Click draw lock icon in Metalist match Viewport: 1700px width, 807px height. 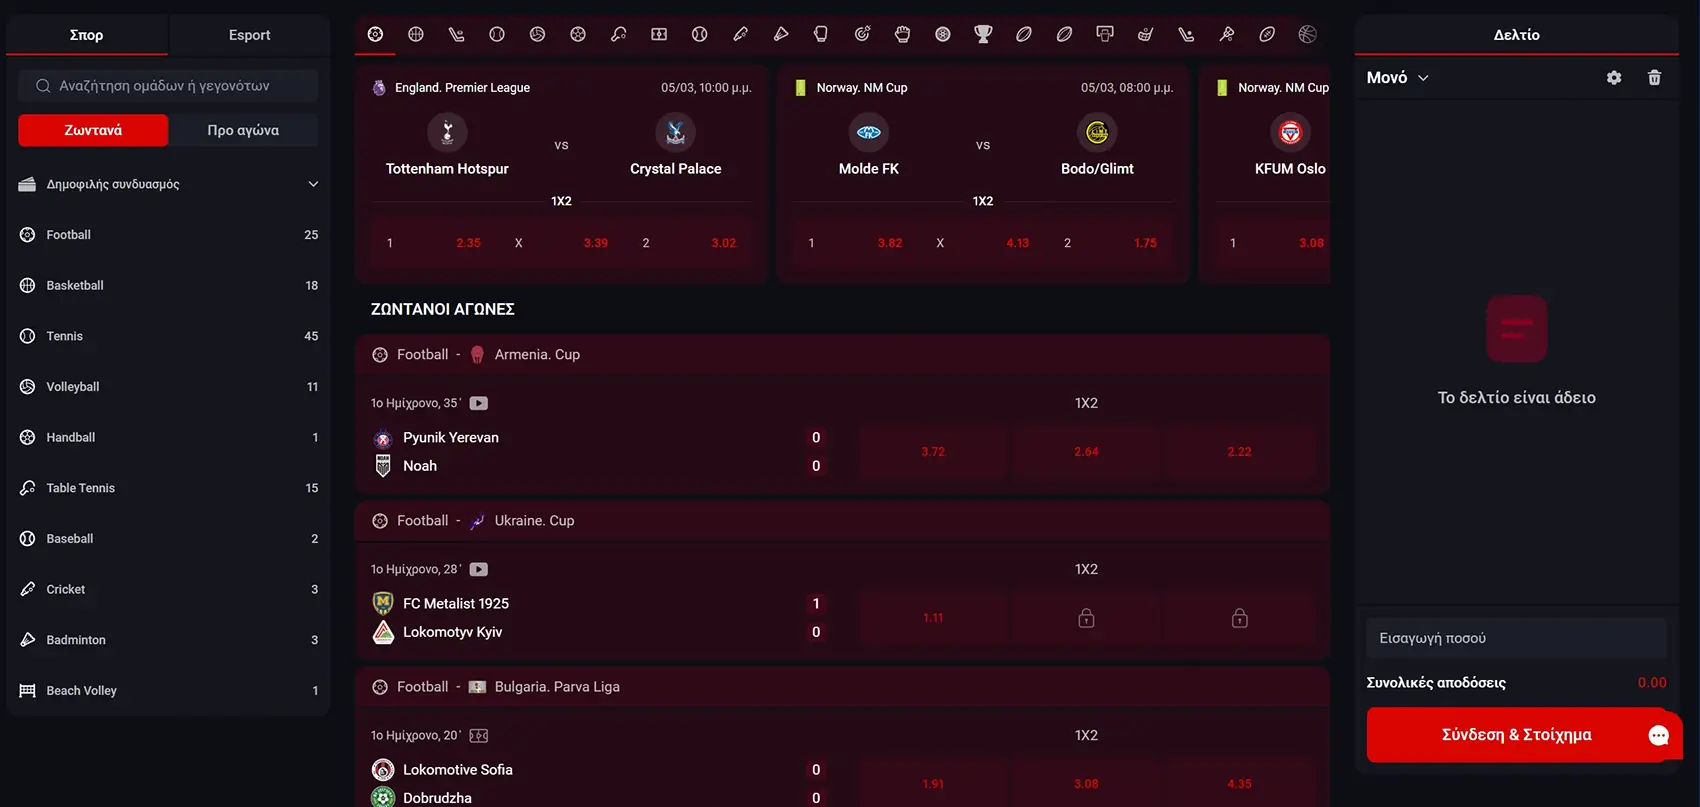(1086, 618)
